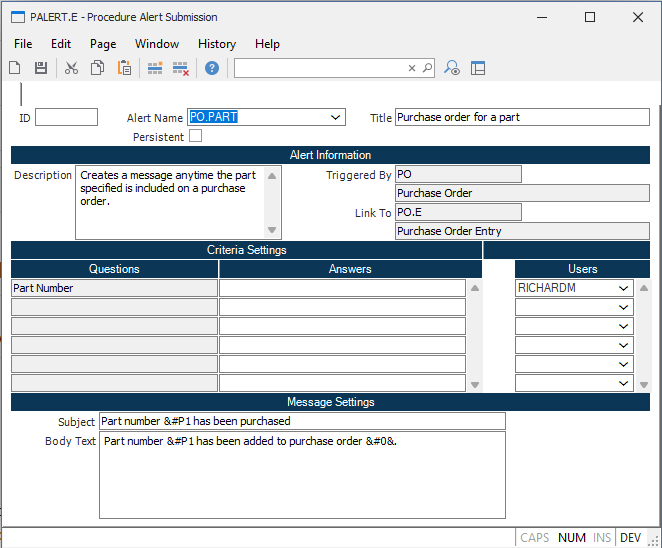Open the History menu

[217, 44]
